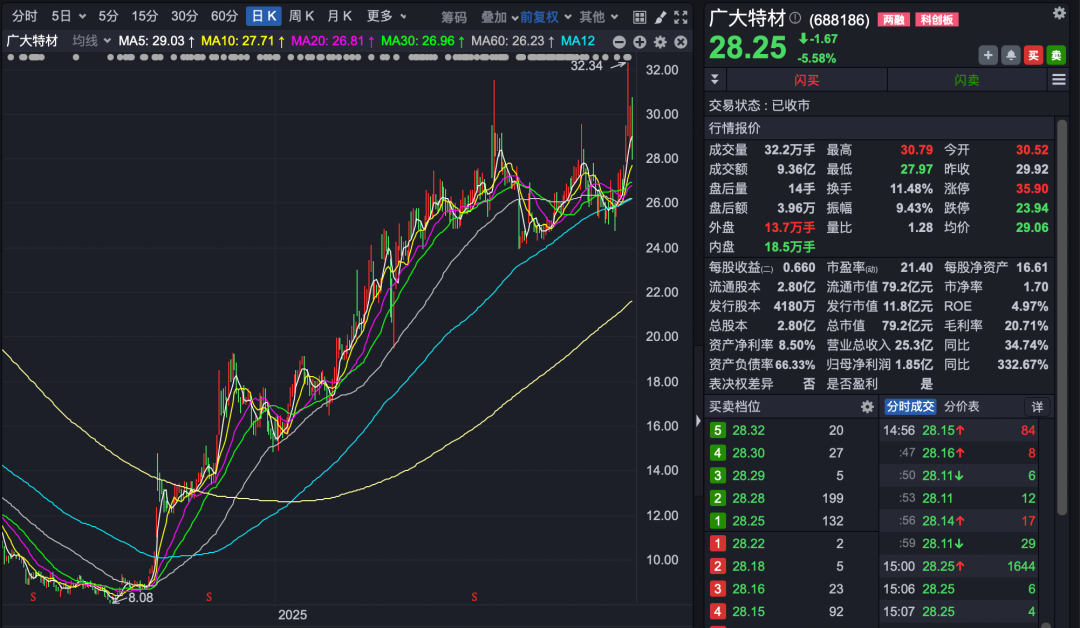The image size is (1080, 628).
Task: Click first S marker on chart bottom
Action: [x=32, y=597]
